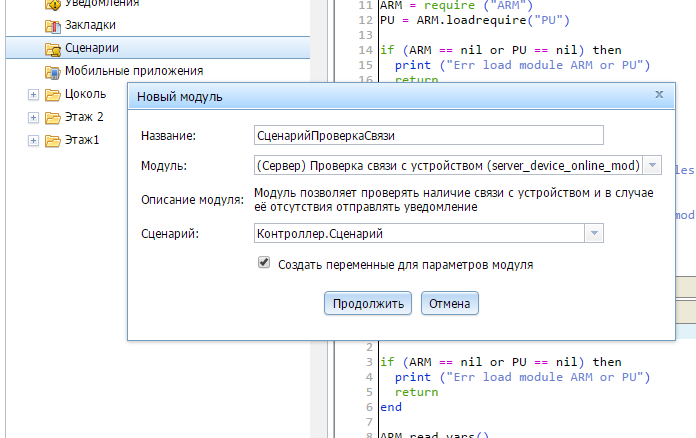Screen dimensions: 696x438
Task: Click the Отмена button
Action: coord(450,304)
